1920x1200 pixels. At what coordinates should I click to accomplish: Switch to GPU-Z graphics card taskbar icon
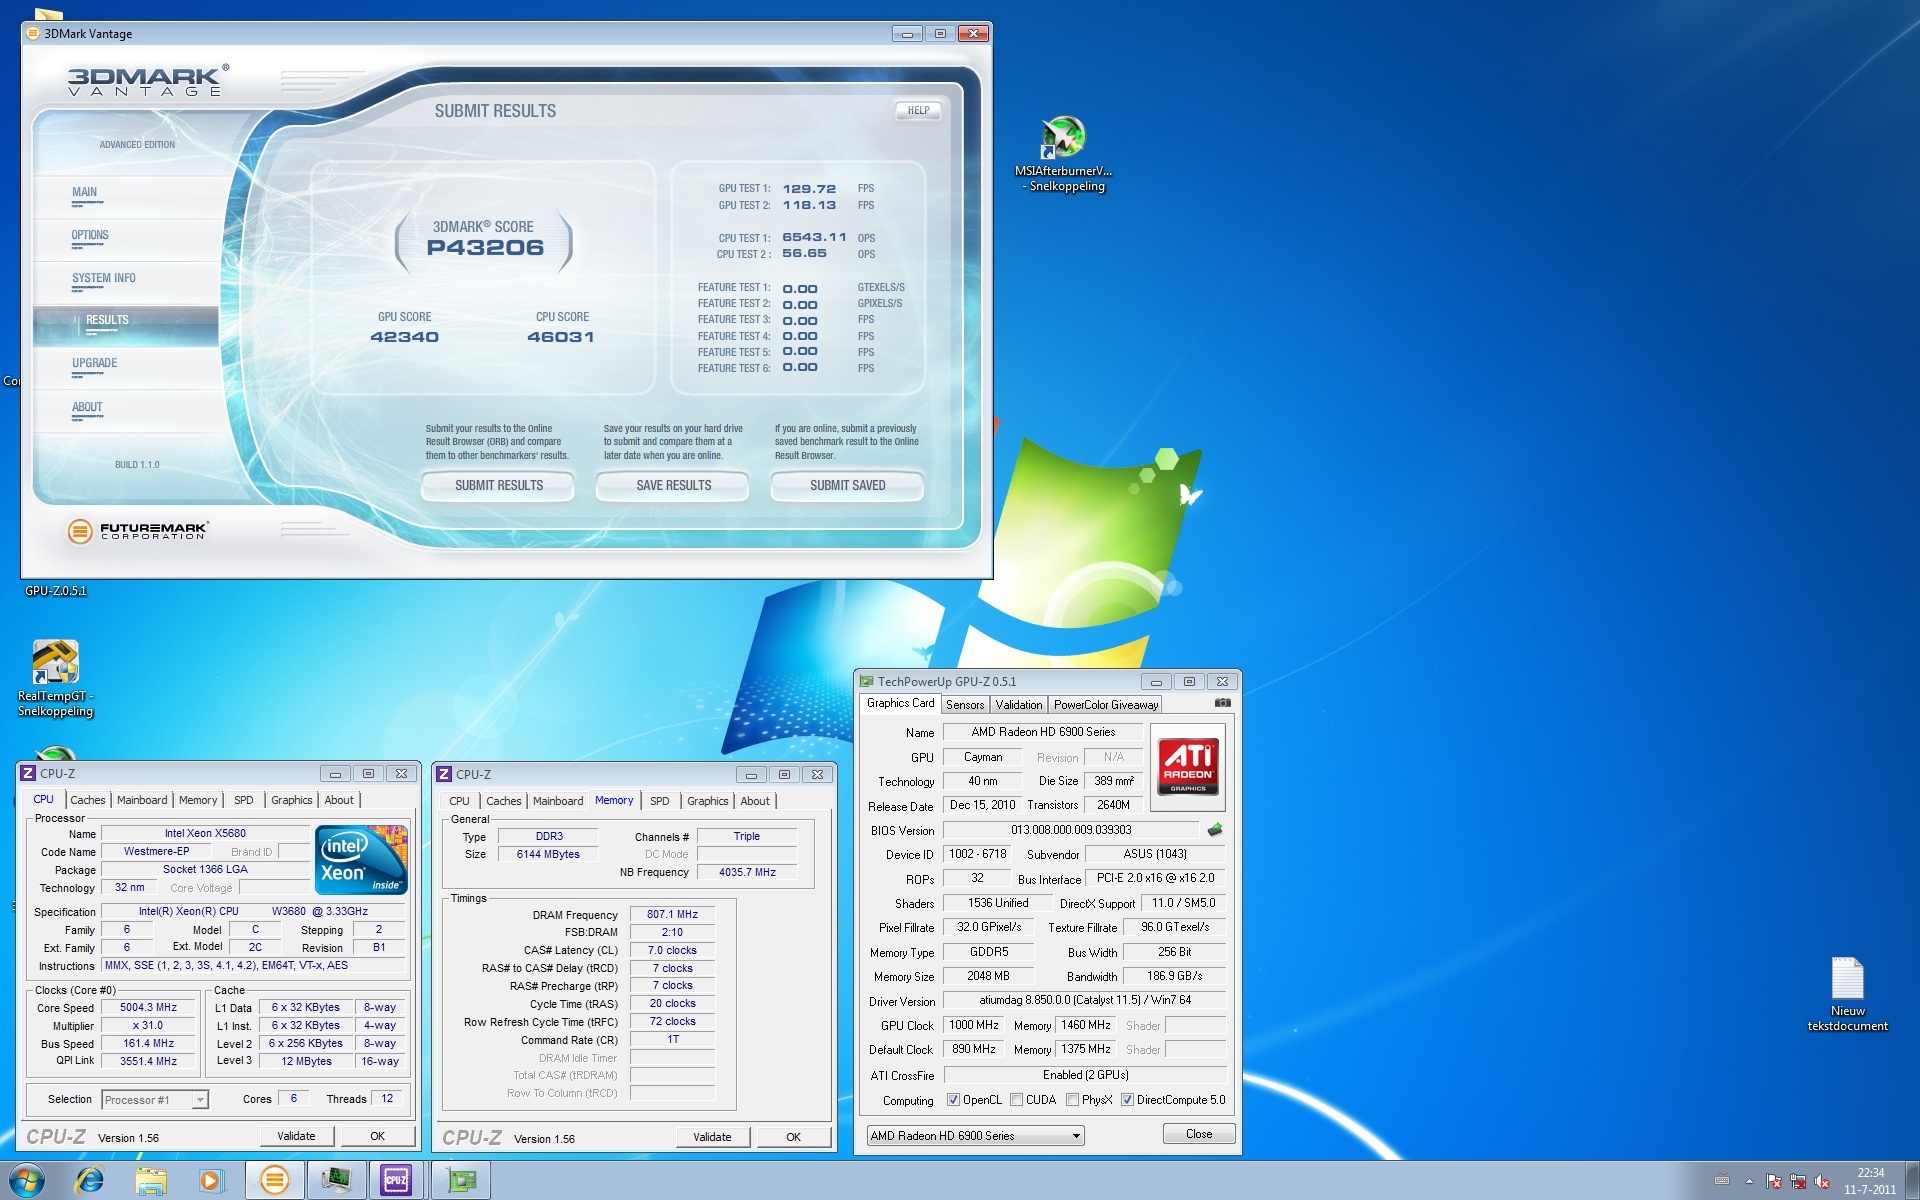pyautogui.click(x=461, y=1181)
